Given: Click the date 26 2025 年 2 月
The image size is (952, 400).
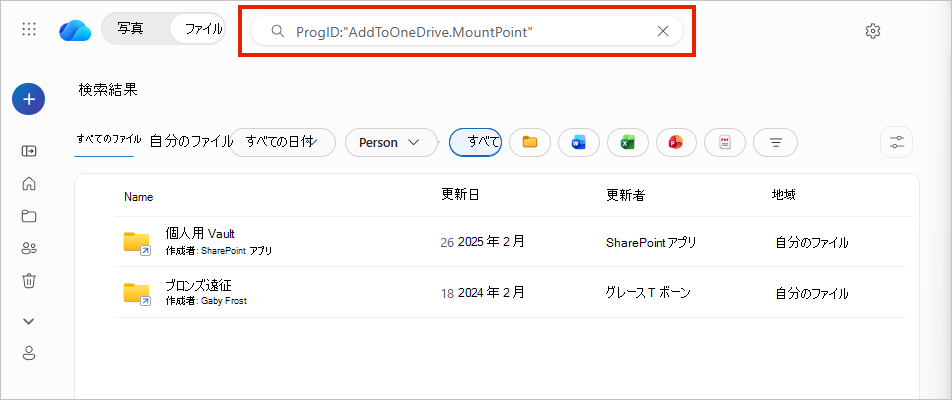Looking at the screenshot, I should [483, 242].
